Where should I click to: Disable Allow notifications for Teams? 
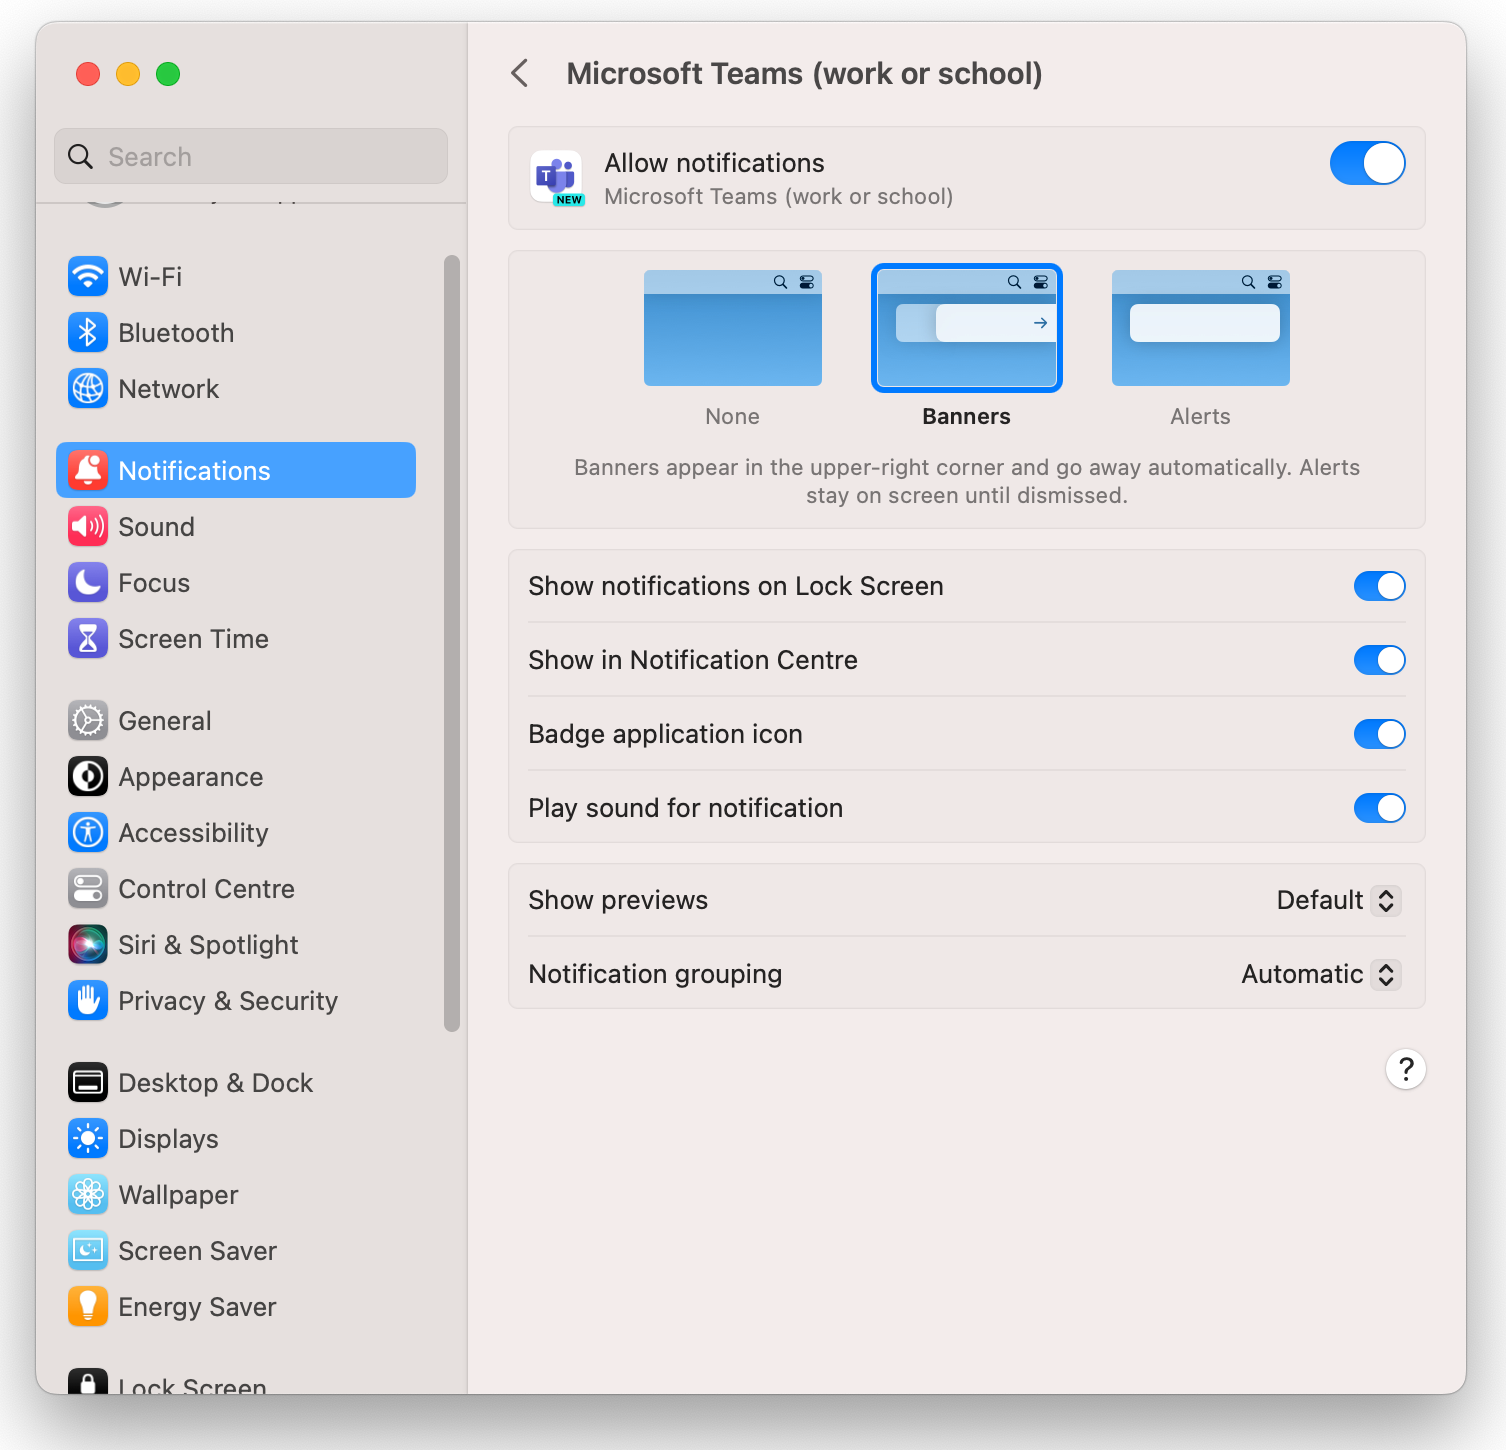coord(1367,163)
